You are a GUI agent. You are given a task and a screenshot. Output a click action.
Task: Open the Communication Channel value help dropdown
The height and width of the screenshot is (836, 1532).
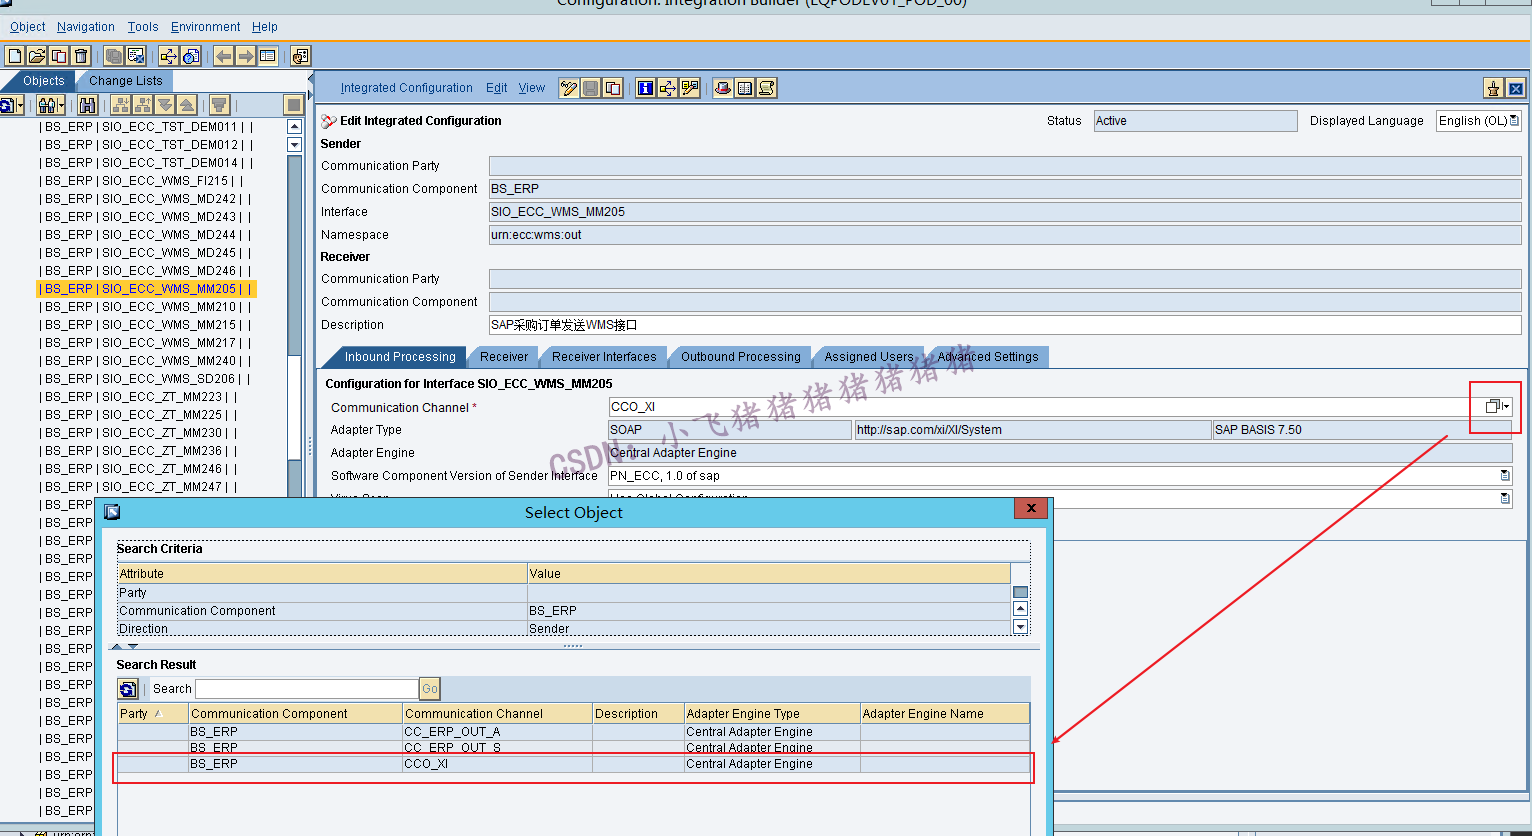[1497, 406]
